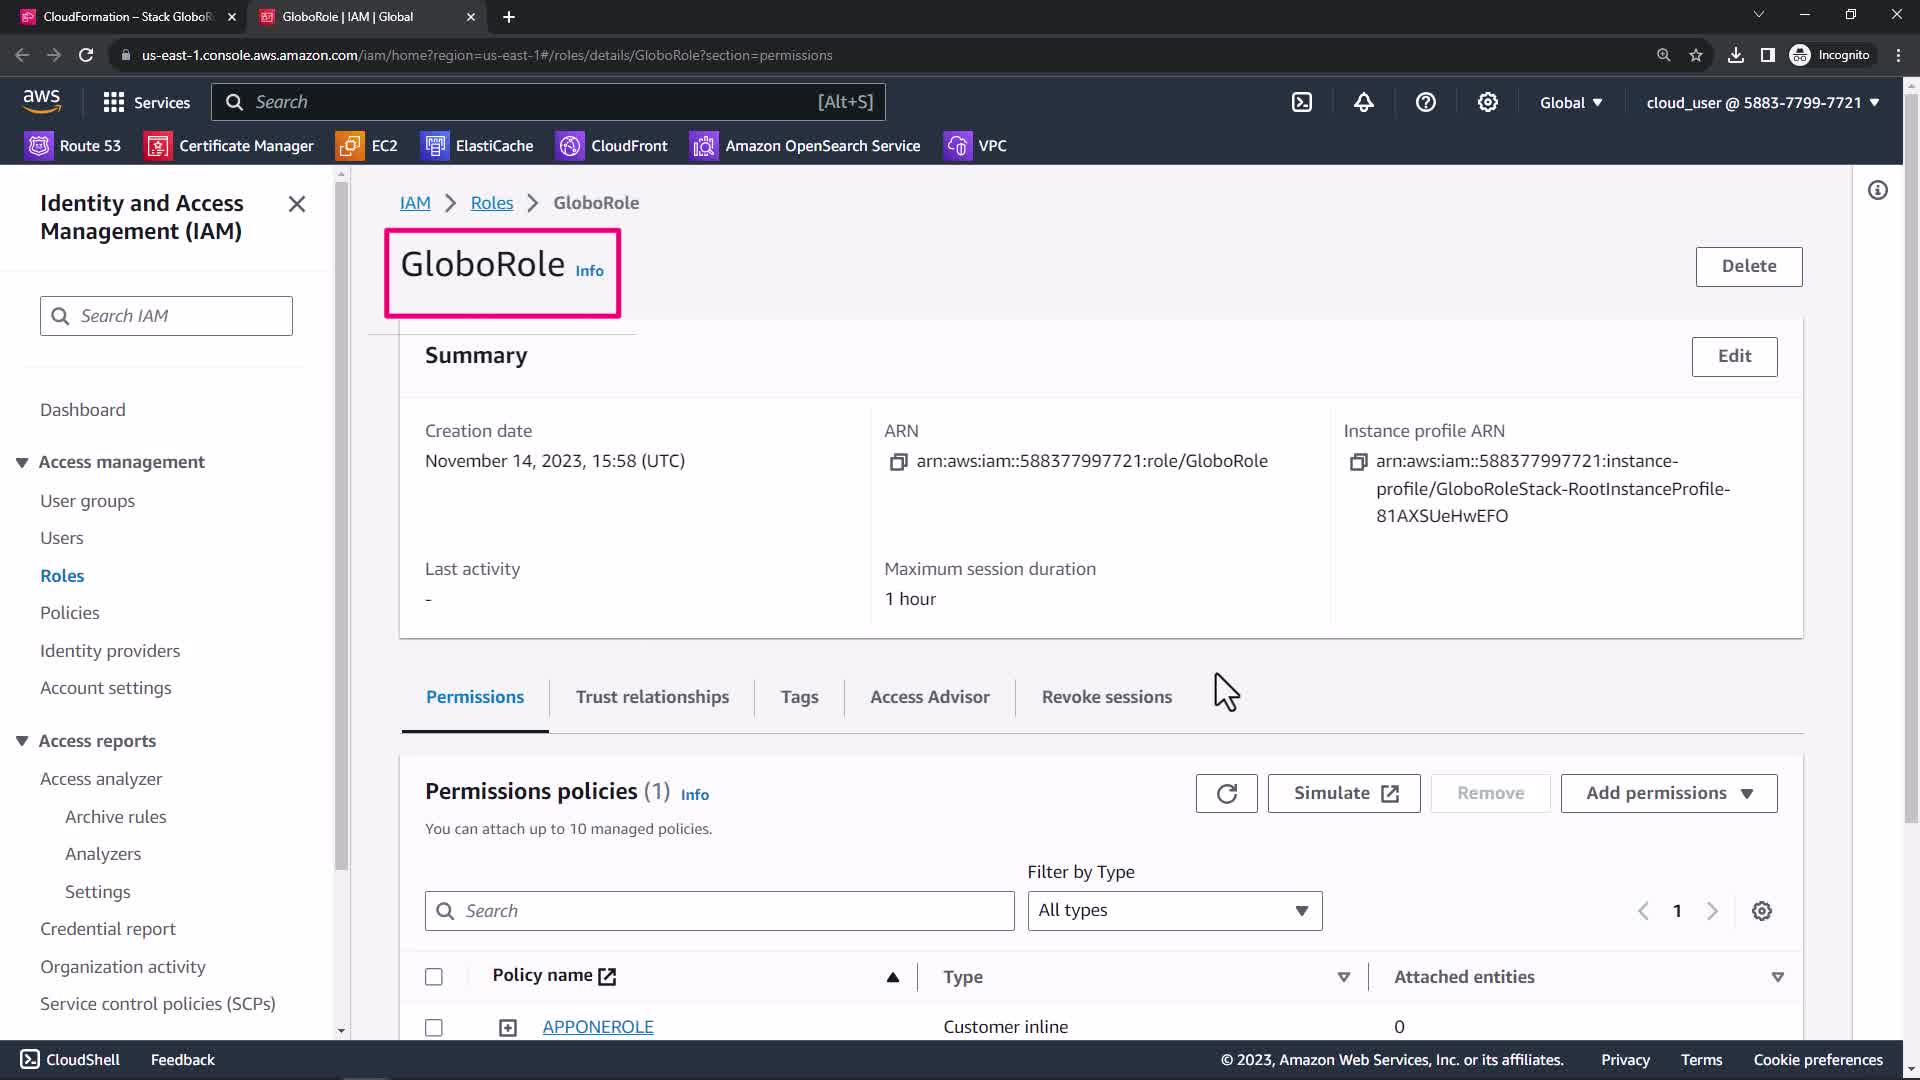Viewport: 1920px width, 1080px height.
Task: Click the policies search field
Action: [720, 911]
